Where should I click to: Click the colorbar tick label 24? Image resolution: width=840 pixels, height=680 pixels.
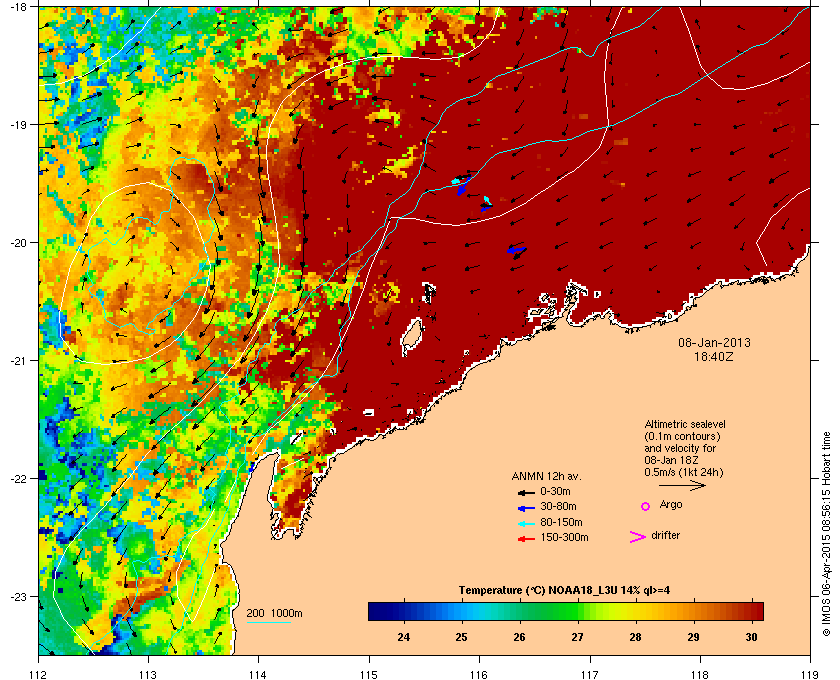[403, 637]
